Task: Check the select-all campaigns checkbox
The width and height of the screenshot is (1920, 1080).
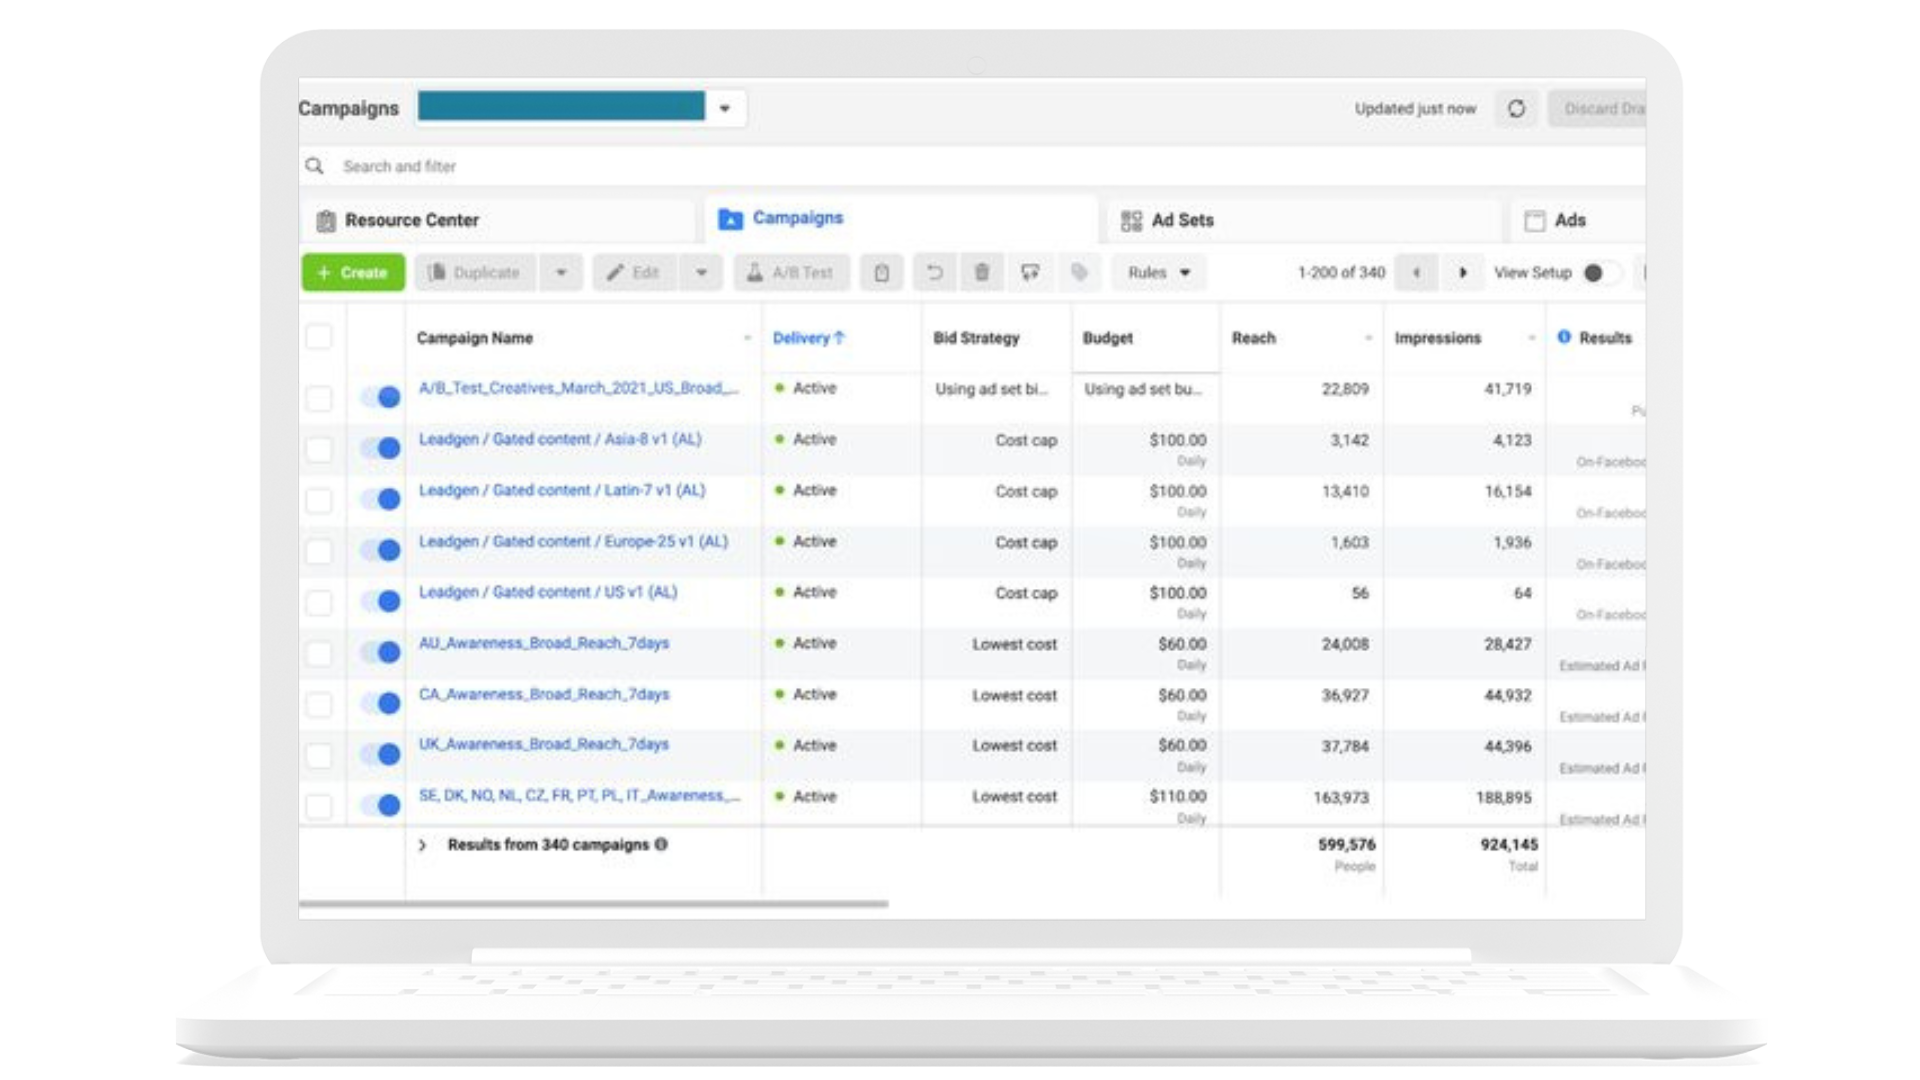Action: pos(319,337)
